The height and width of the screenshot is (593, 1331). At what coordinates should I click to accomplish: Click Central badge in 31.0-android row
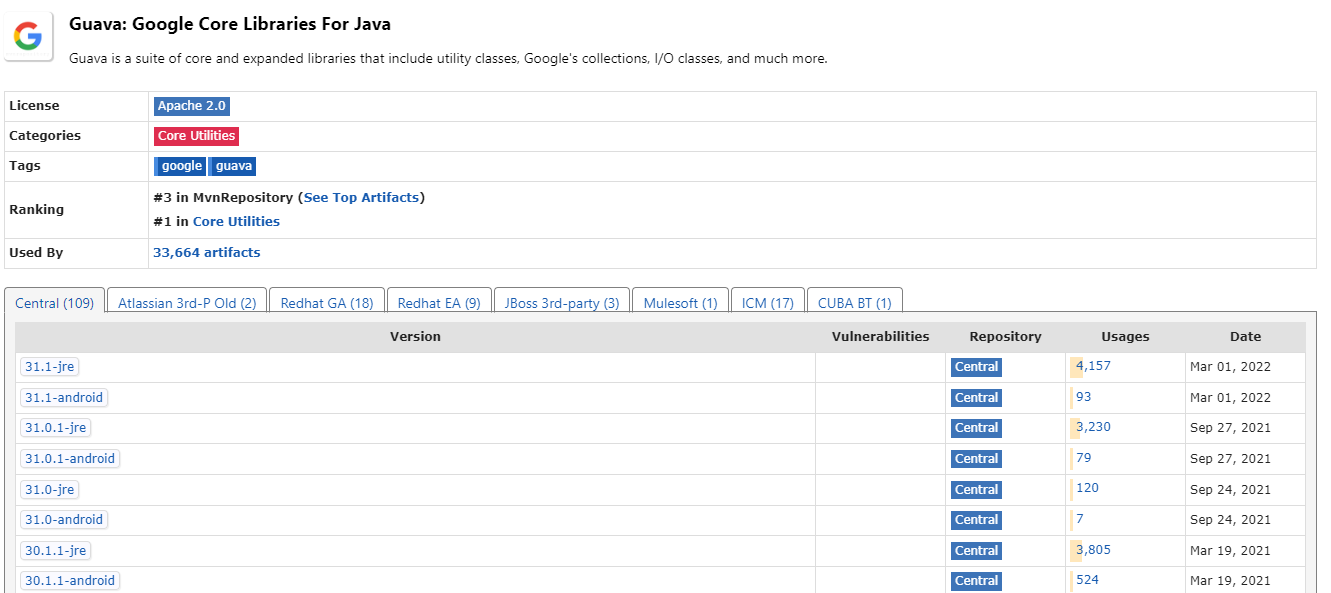tap(976, 520)
